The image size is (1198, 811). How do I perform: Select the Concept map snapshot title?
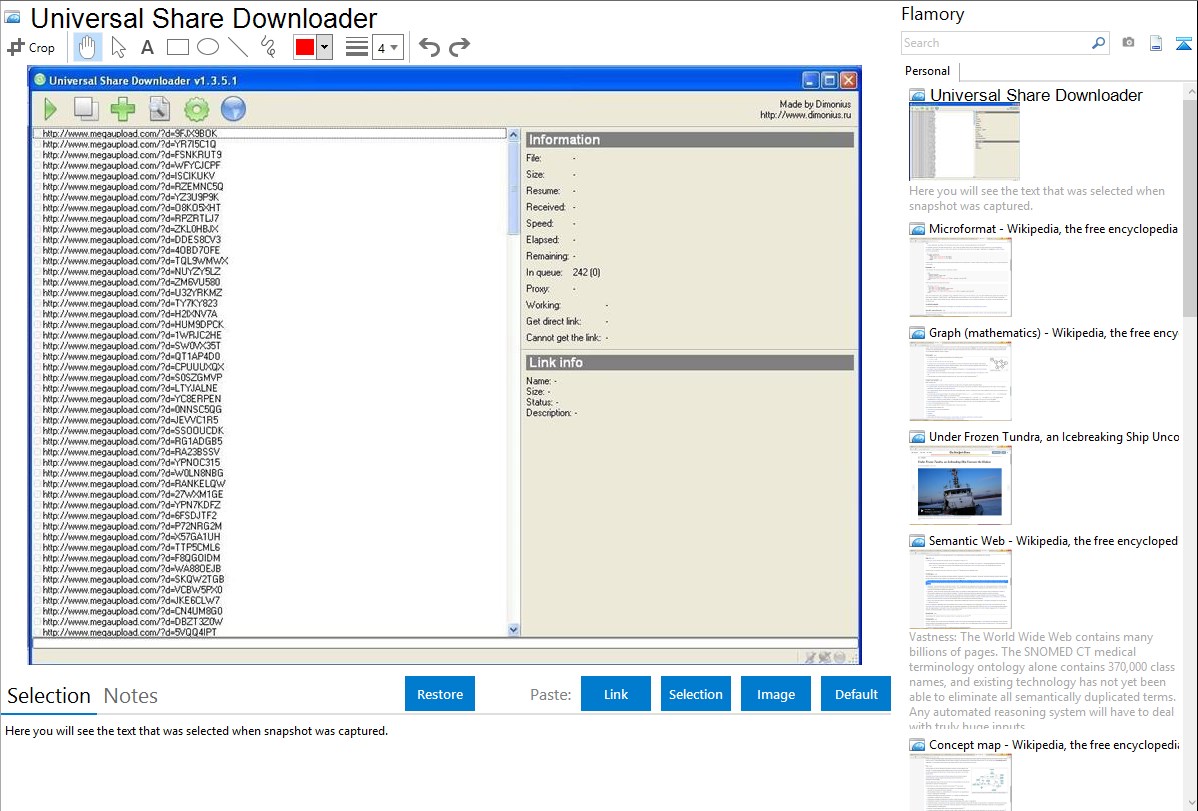[x=1054, y=745]
